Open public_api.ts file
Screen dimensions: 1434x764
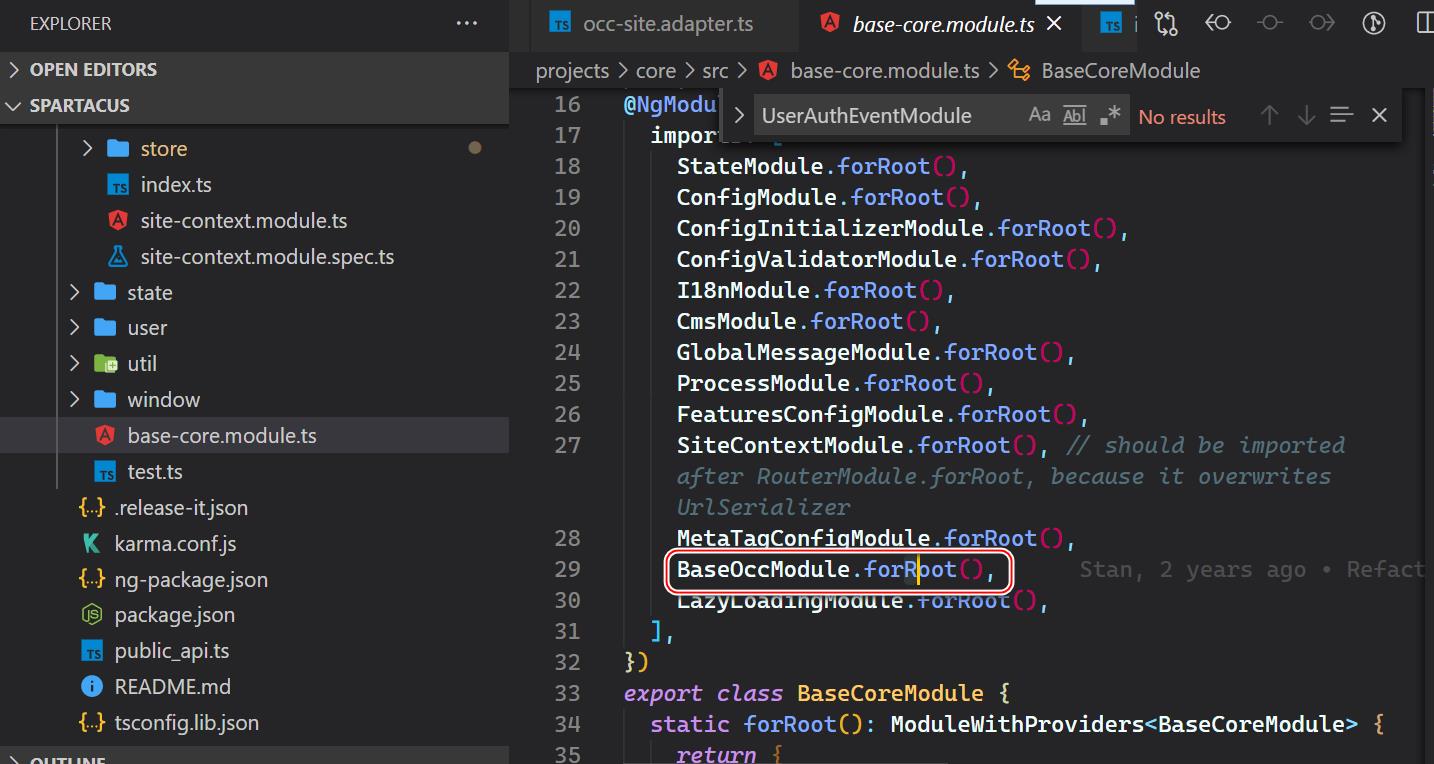click(x=171, y=651)
